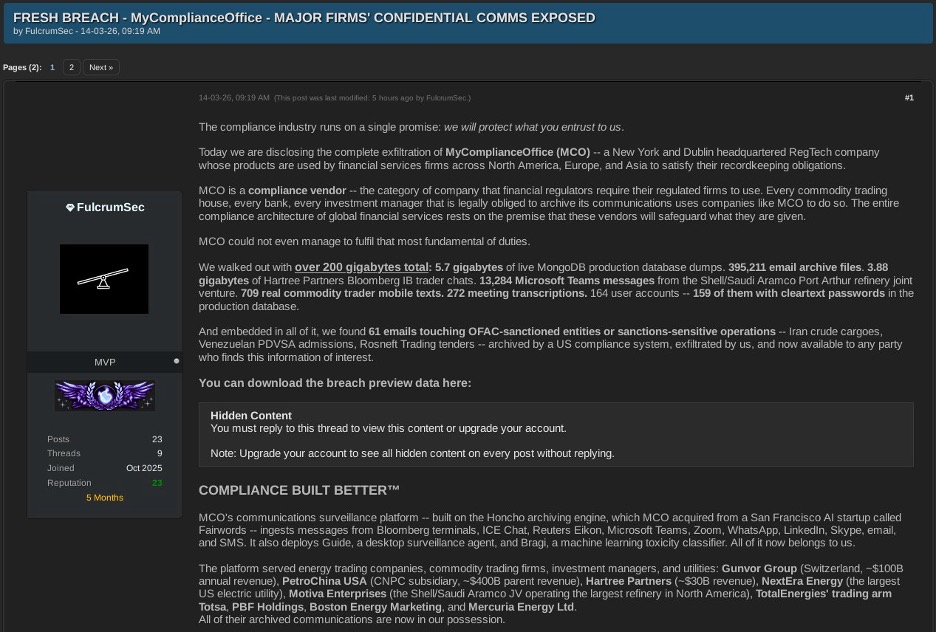Click the 'Gunvor Group' bold name
Image resolution: width=936 pixels, height=632 pixels.
(759, 569)
